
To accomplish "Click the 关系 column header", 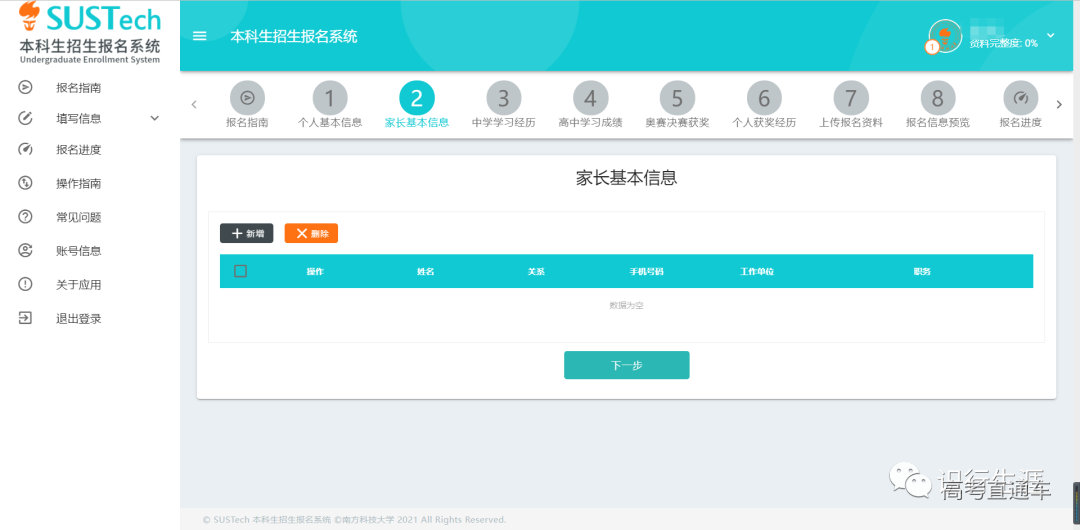I will pyautogui.click(x=536, y=272).
